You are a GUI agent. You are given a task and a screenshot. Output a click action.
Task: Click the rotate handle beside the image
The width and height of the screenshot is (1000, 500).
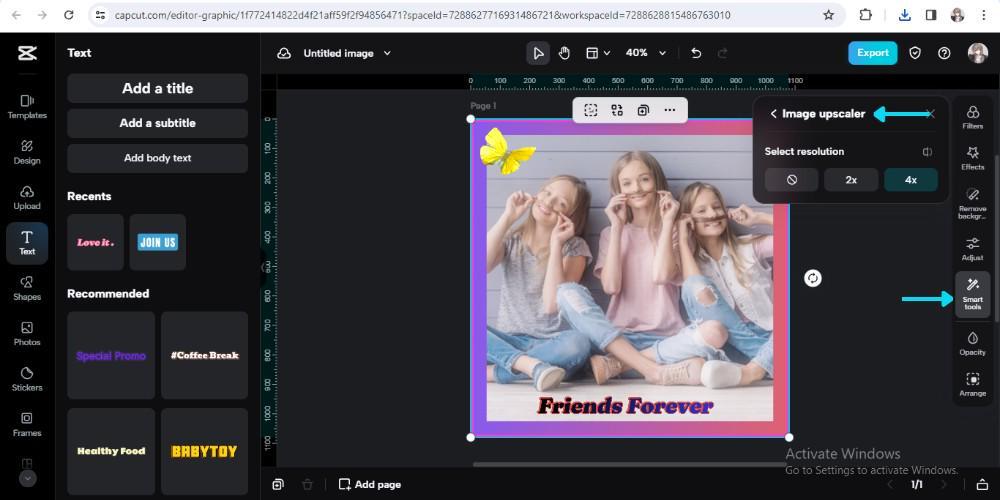812,278
